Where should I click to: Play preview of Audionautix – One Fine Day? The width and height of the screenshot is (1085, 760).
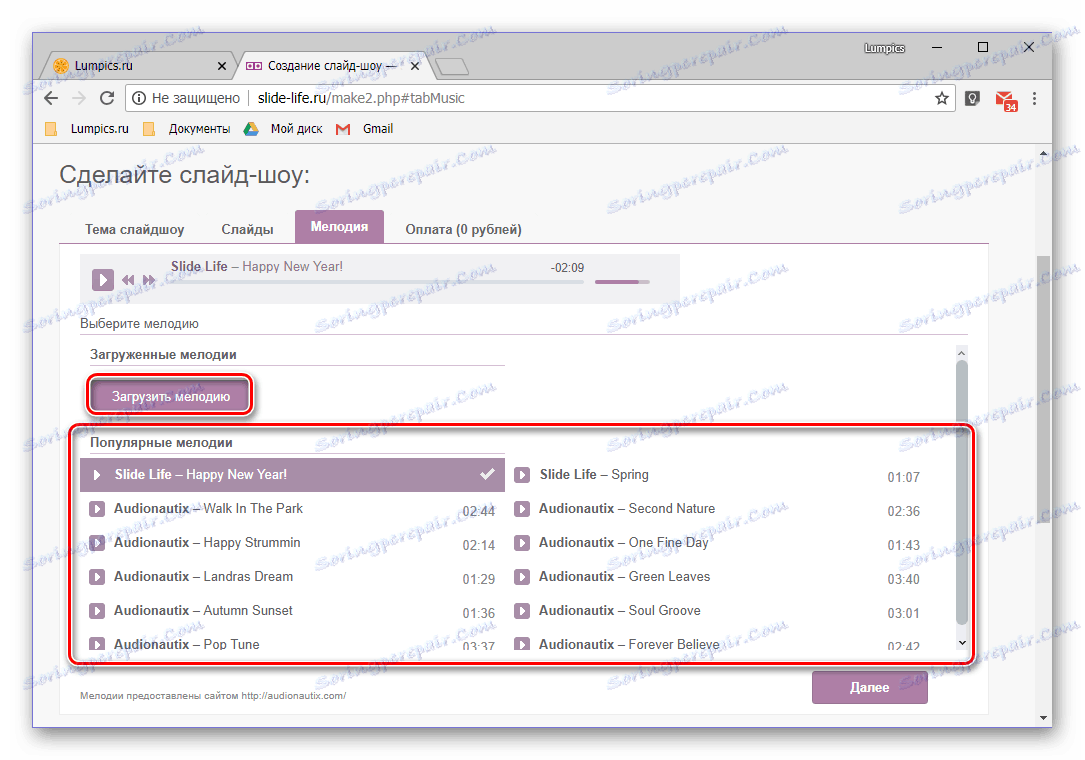522,543
